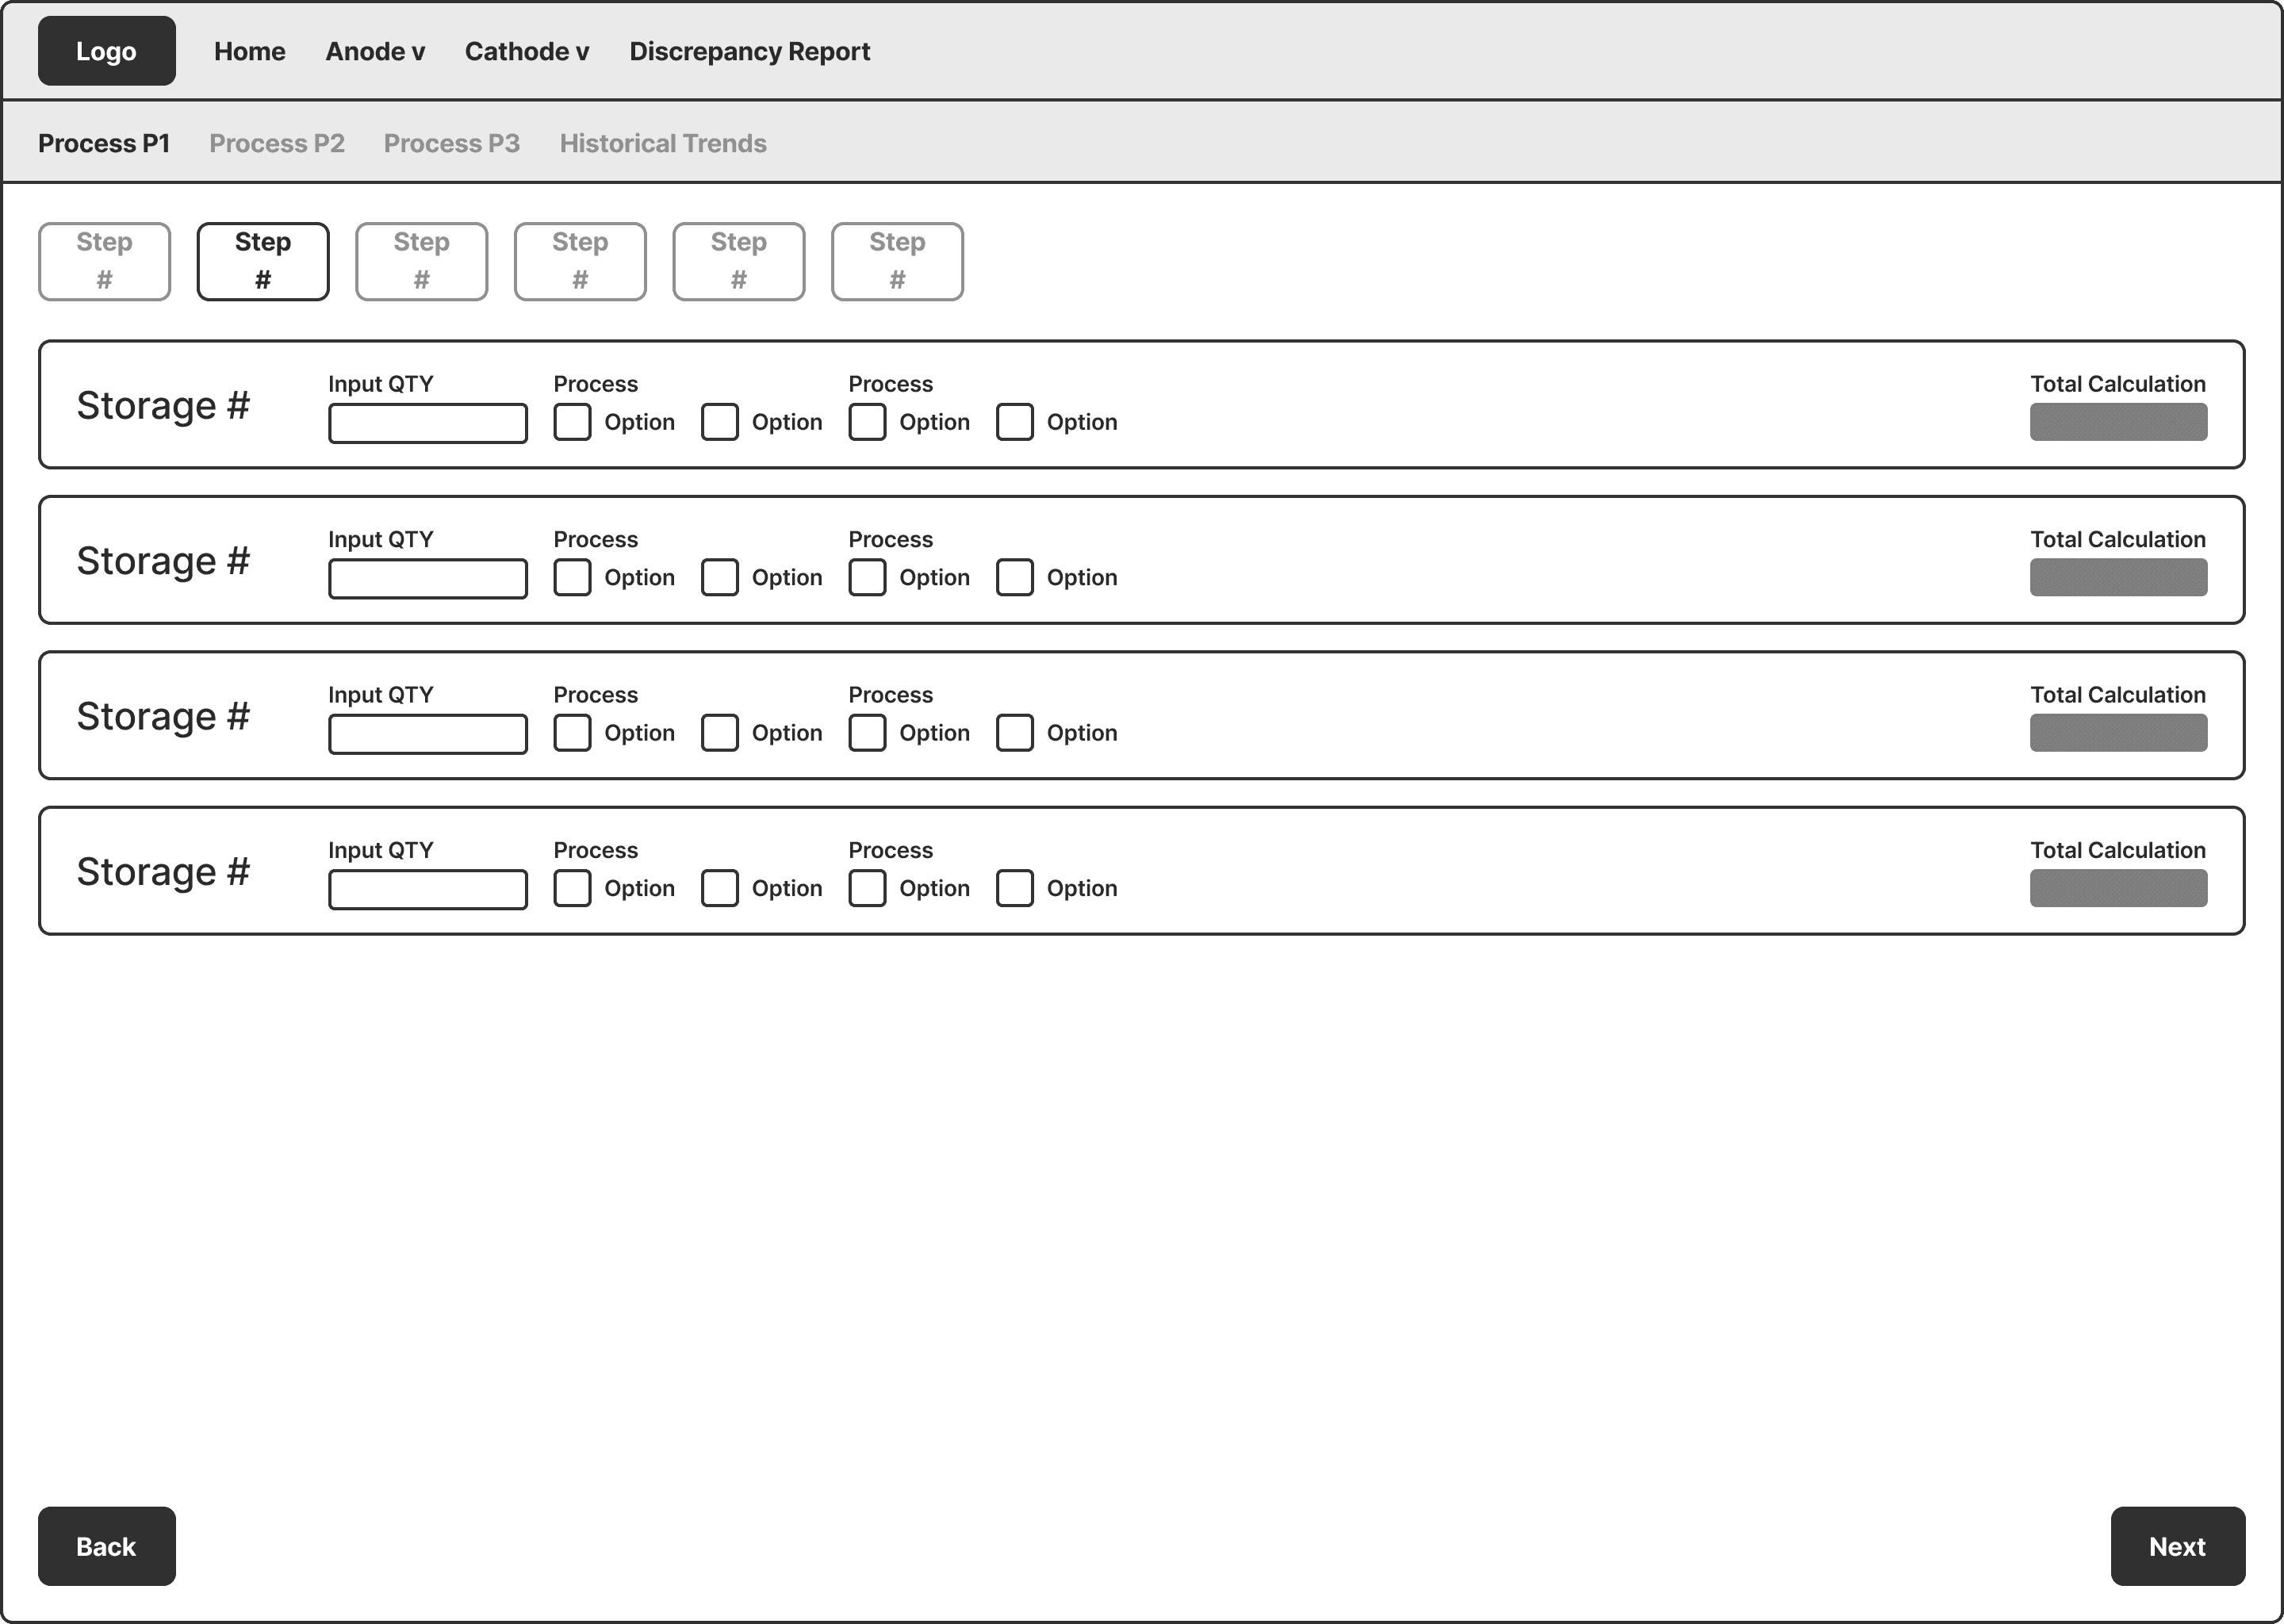Click the Logo in the navigation bar
Screen dimensions: 2284x1624
point(106,50)
